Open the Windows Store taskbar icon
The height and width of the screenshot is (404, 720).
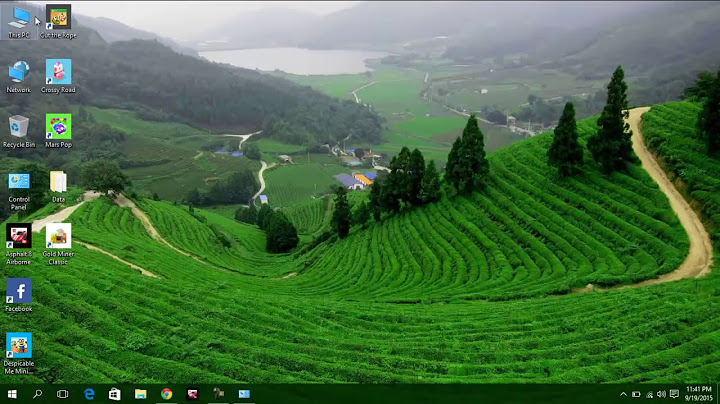tap(115, 394)
